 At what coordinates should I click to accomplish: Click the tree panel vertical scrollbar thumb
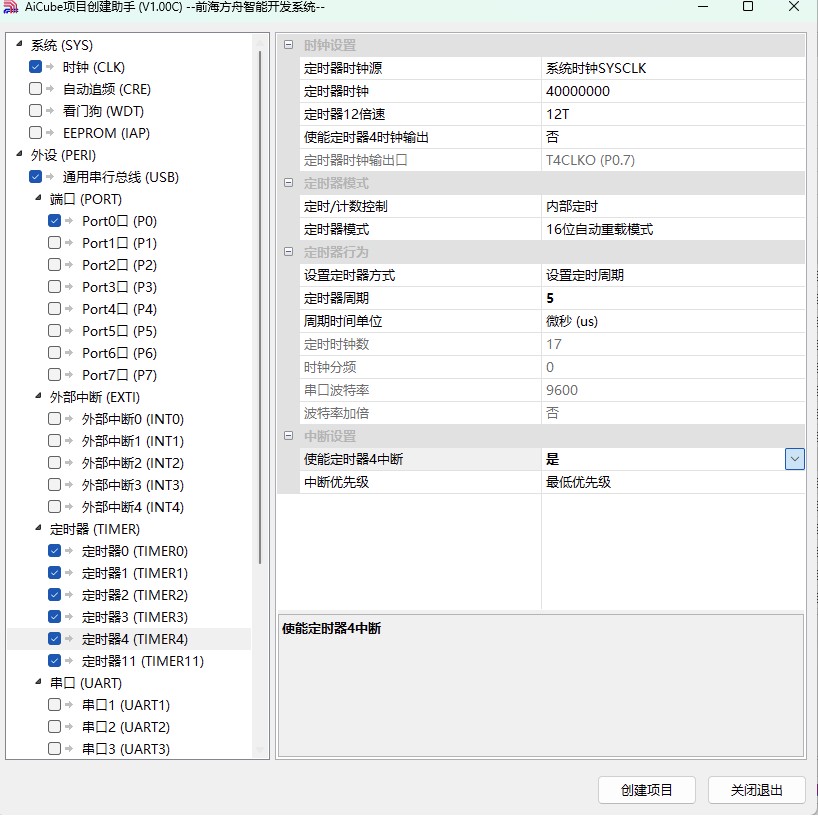pos(260,307)
